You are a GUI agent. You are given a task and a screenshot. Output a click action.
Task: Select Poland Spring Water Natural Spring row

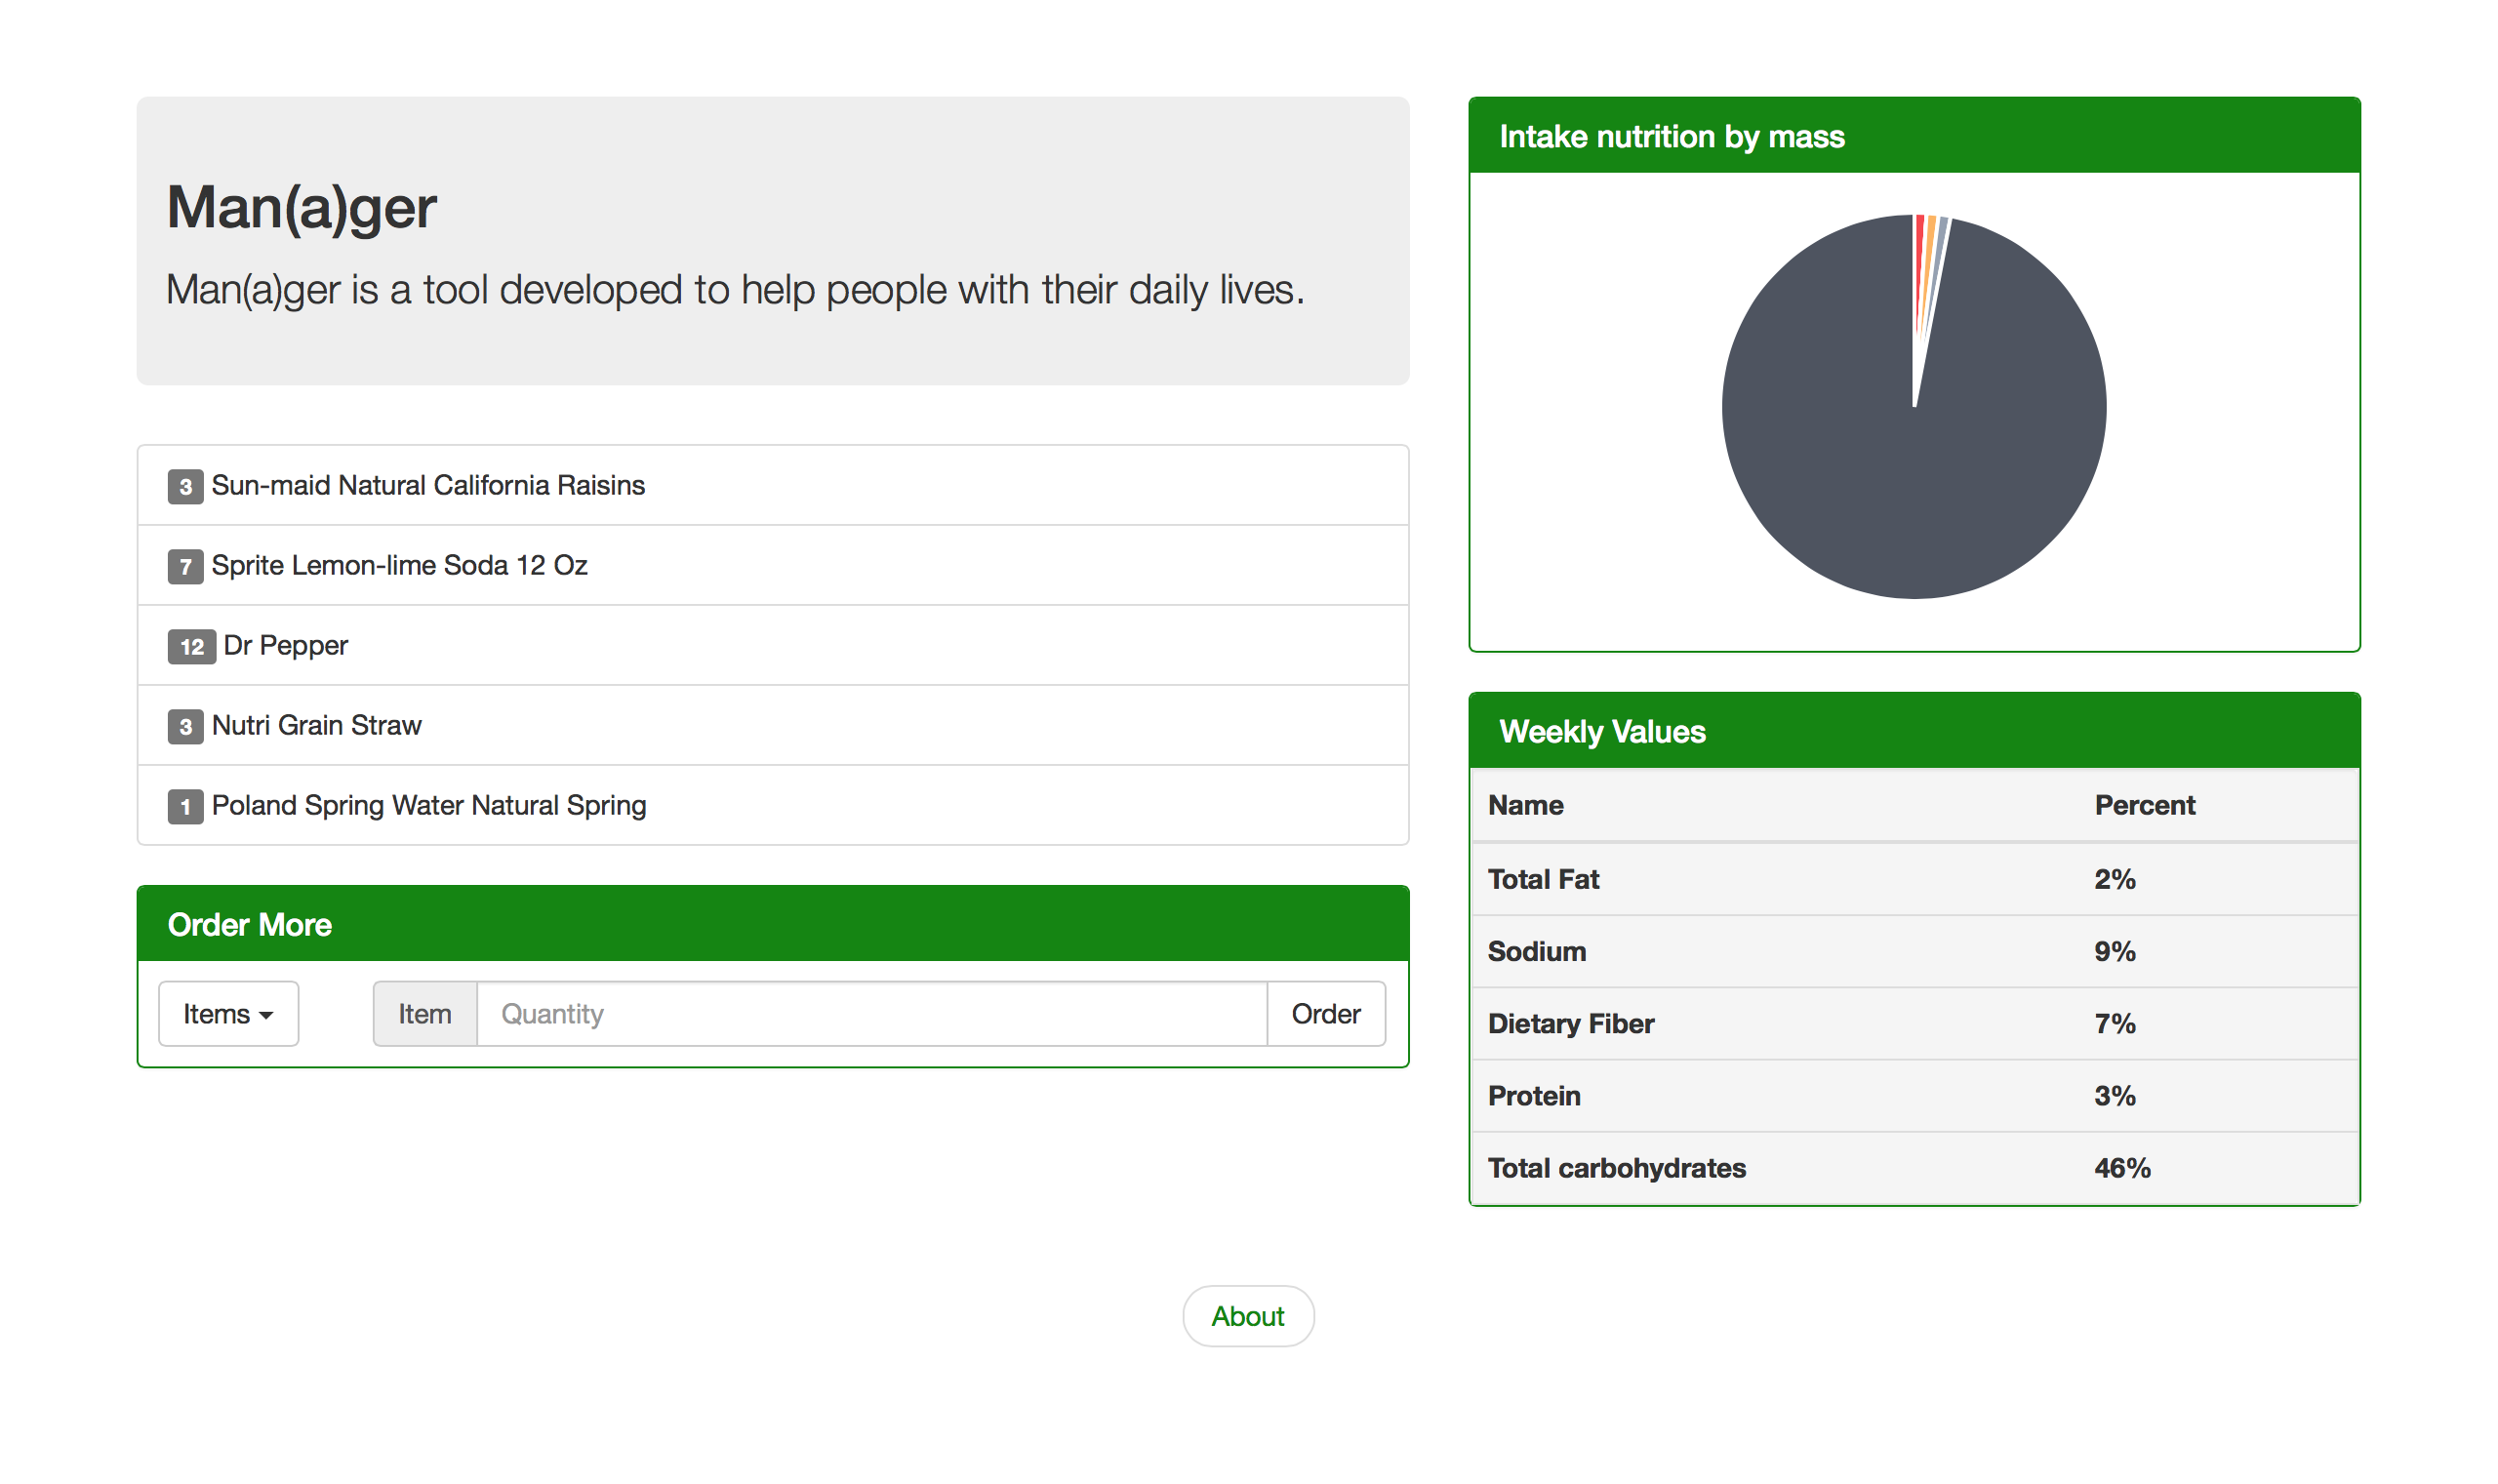pyautogui.click(x=428, y=805)
